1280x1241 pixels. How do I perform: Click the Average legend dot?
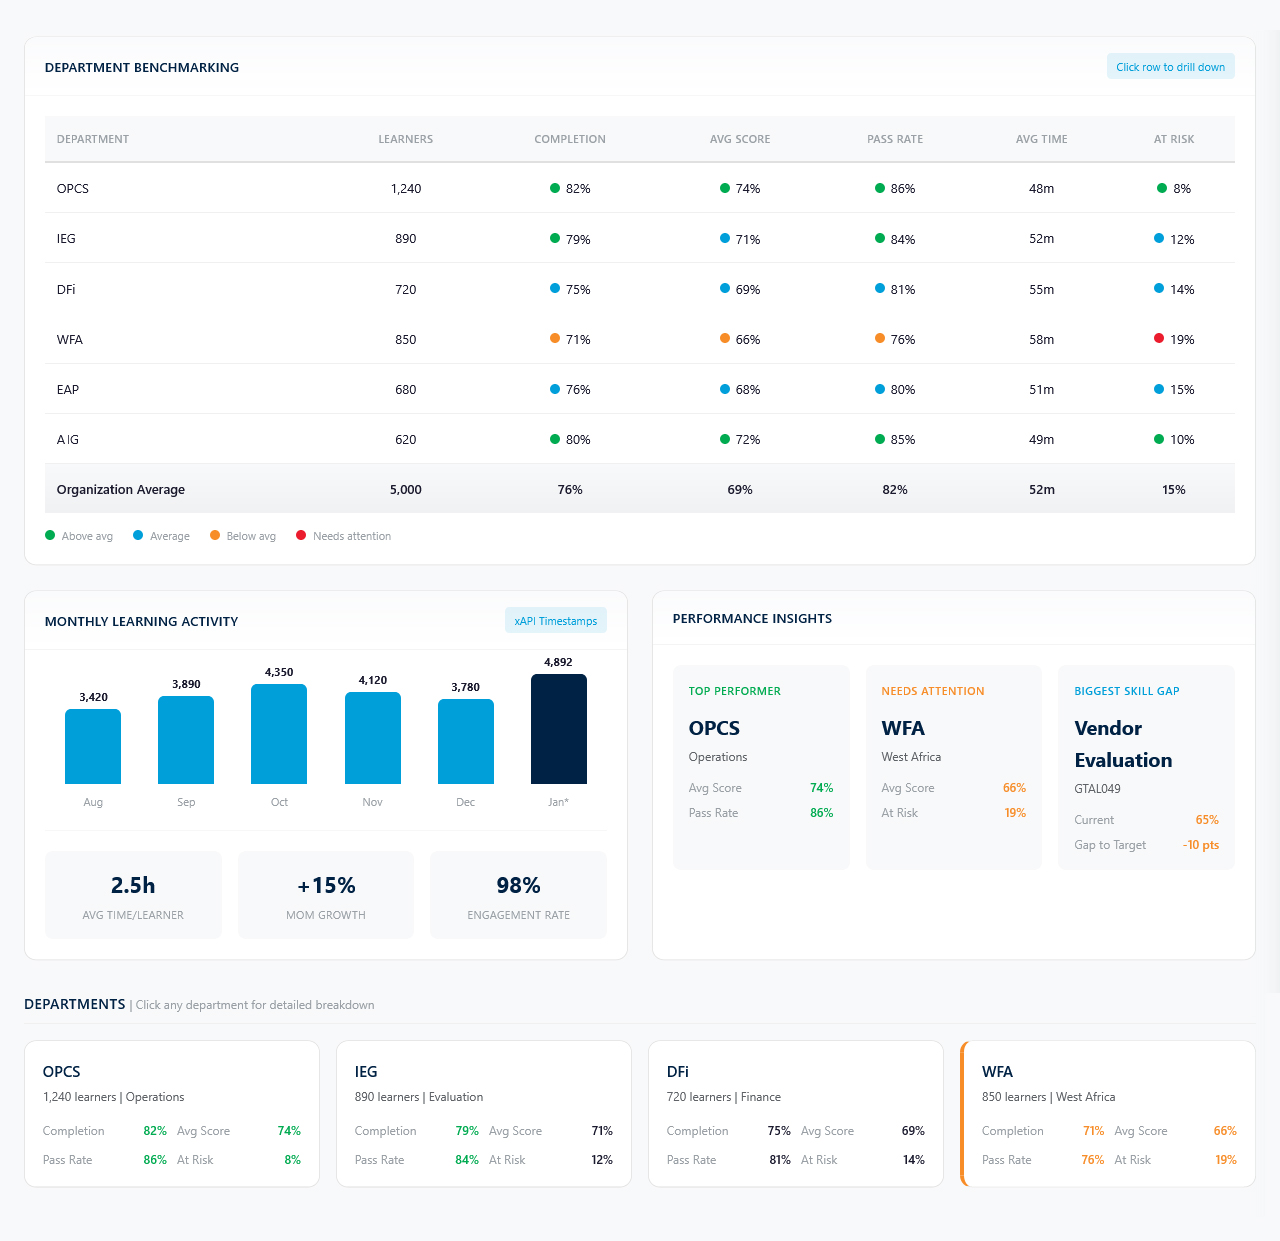coord(137,536)
